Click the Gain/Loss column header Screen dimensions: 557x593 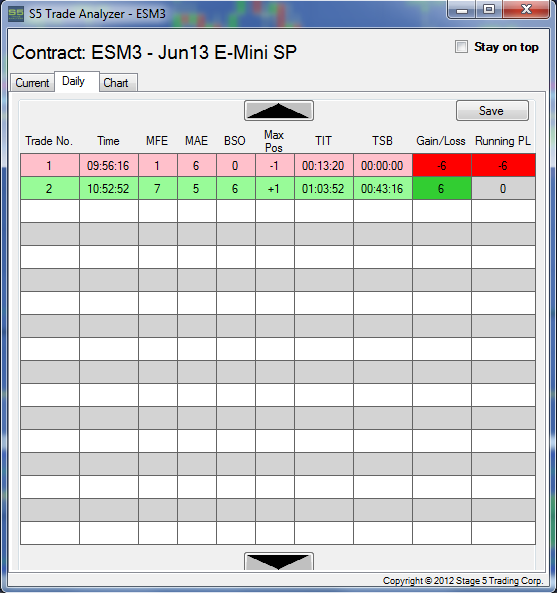[x=441, y=141]
